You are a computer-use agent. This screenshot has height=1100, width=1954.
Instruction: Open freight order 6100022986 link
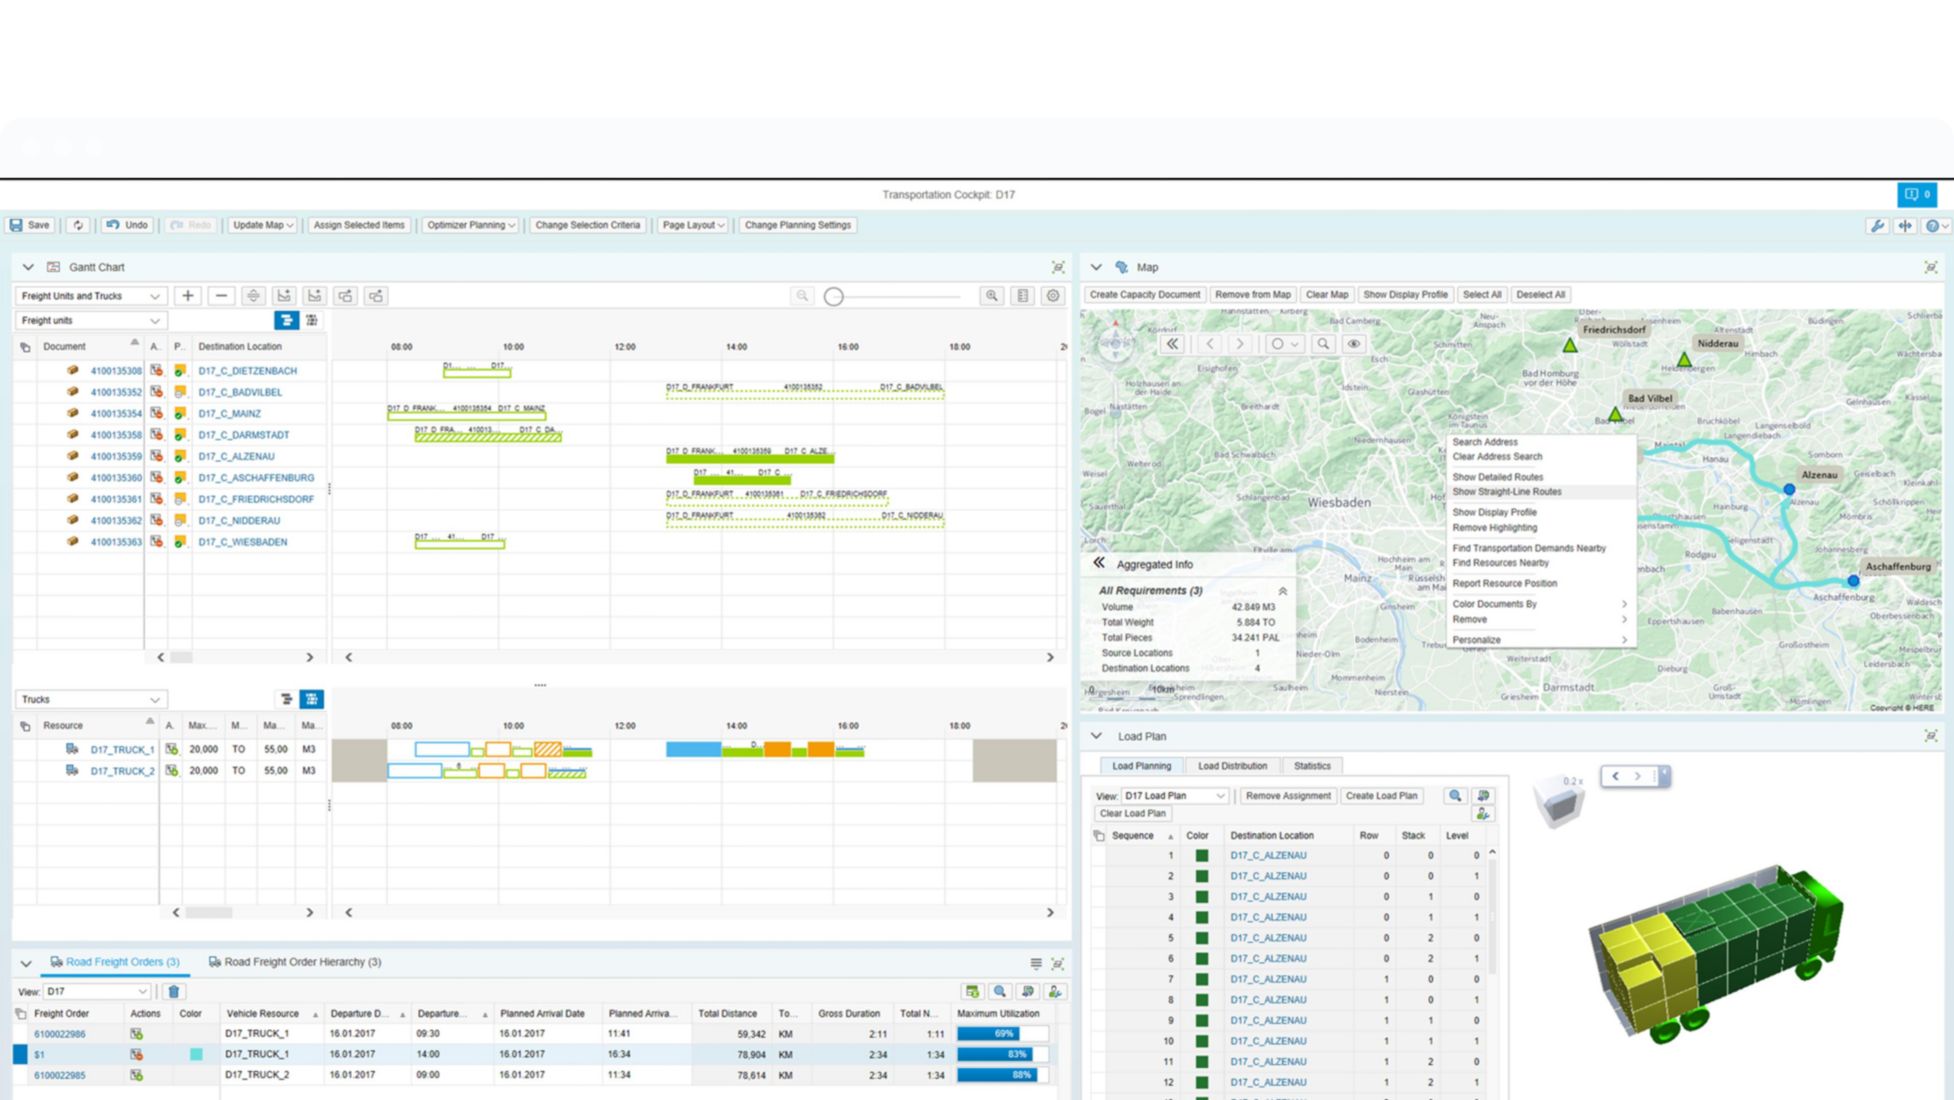[60, 1034]
